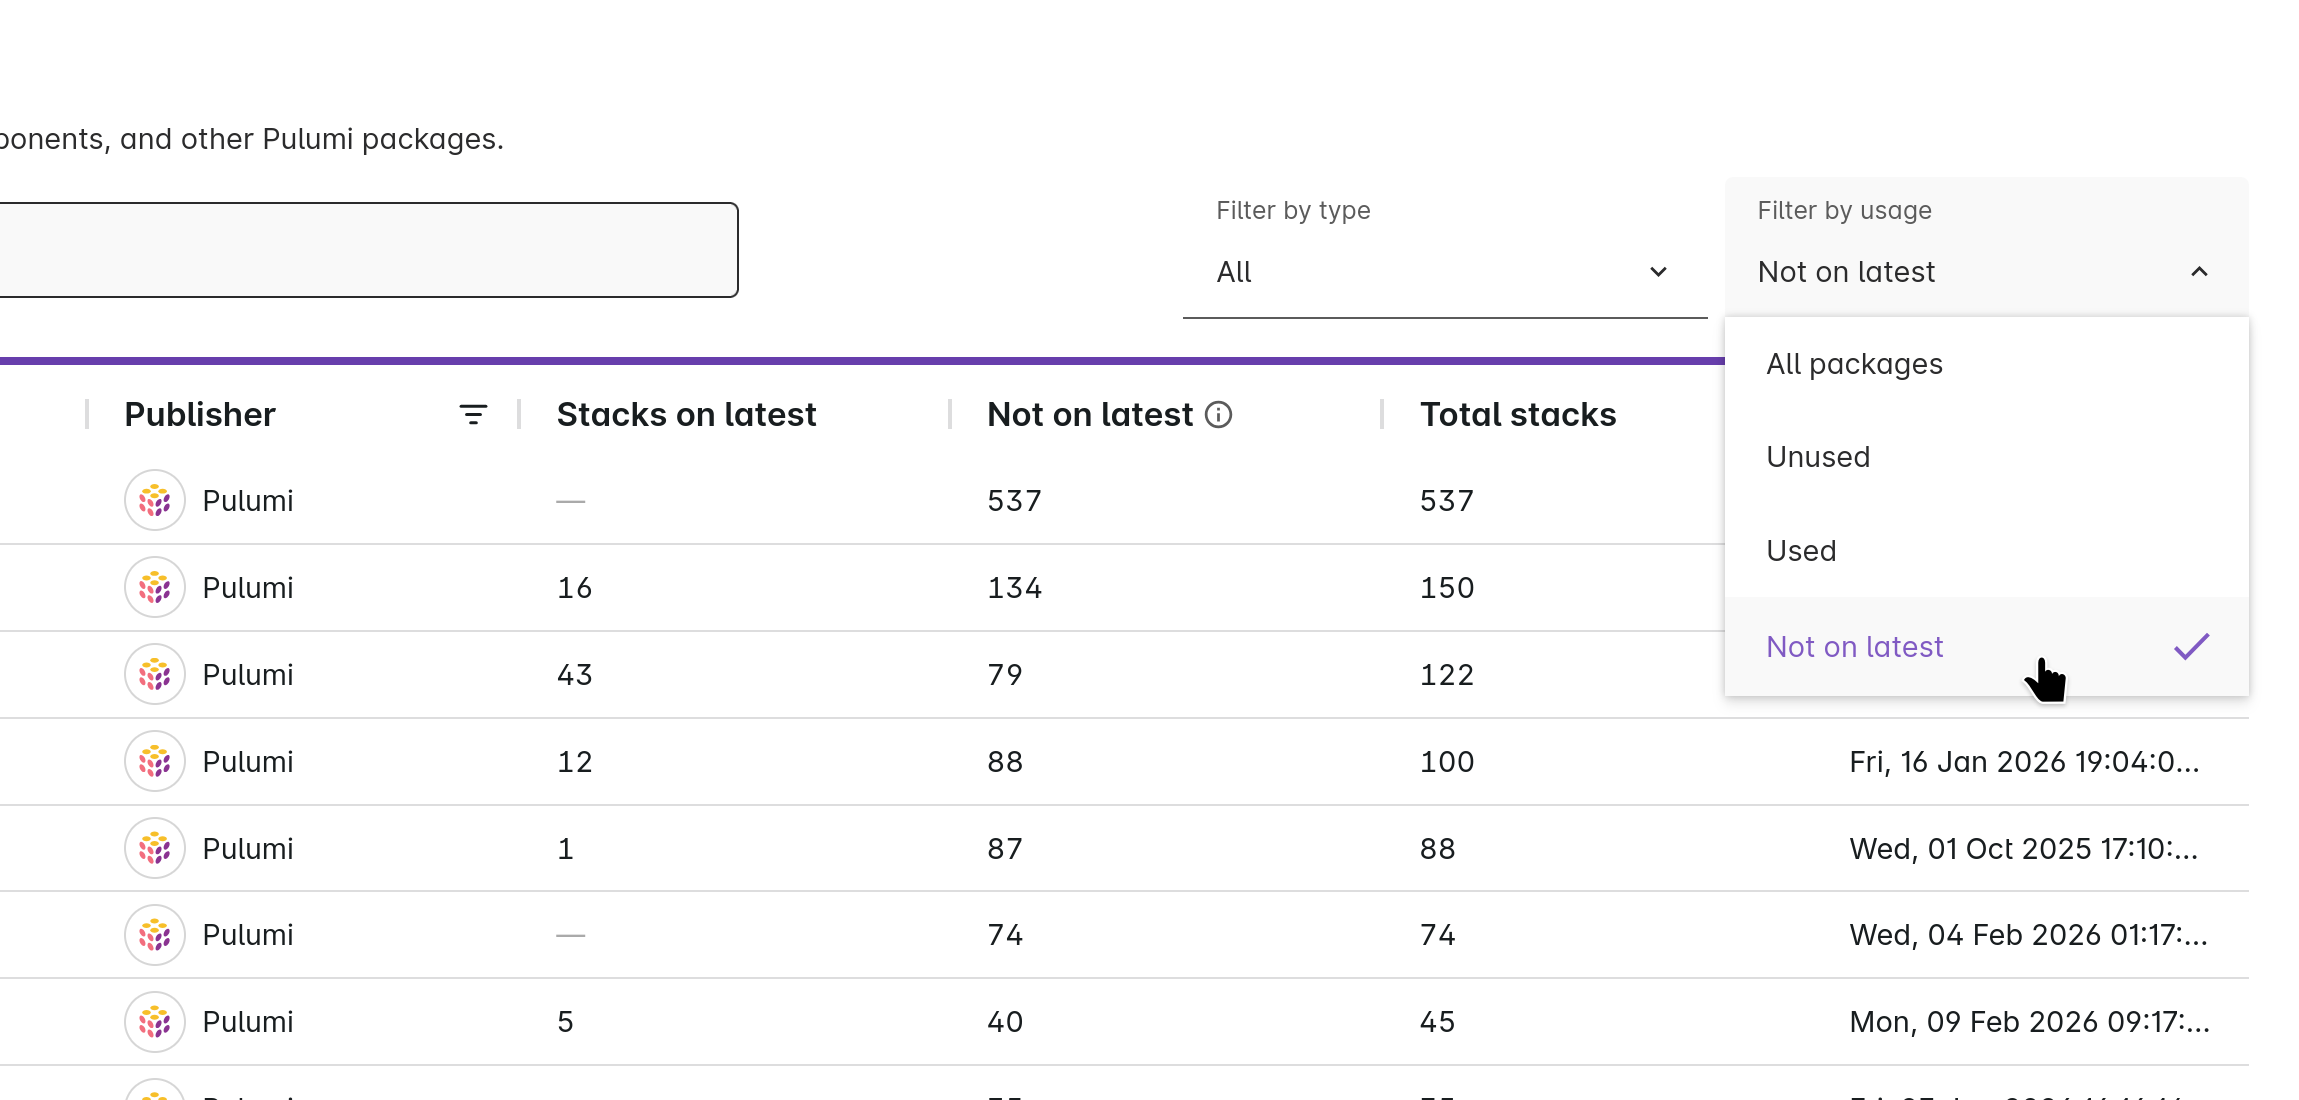The image size is (2299, 1100).
Task: Click the chevron arrow in Filter by type
Action: click(x=1658, y=272)
